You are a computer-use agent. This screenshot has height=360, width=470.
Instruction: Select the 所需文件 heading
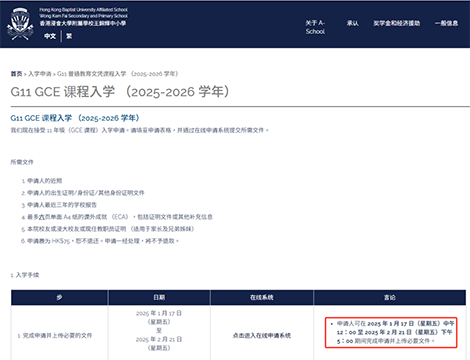22,162
